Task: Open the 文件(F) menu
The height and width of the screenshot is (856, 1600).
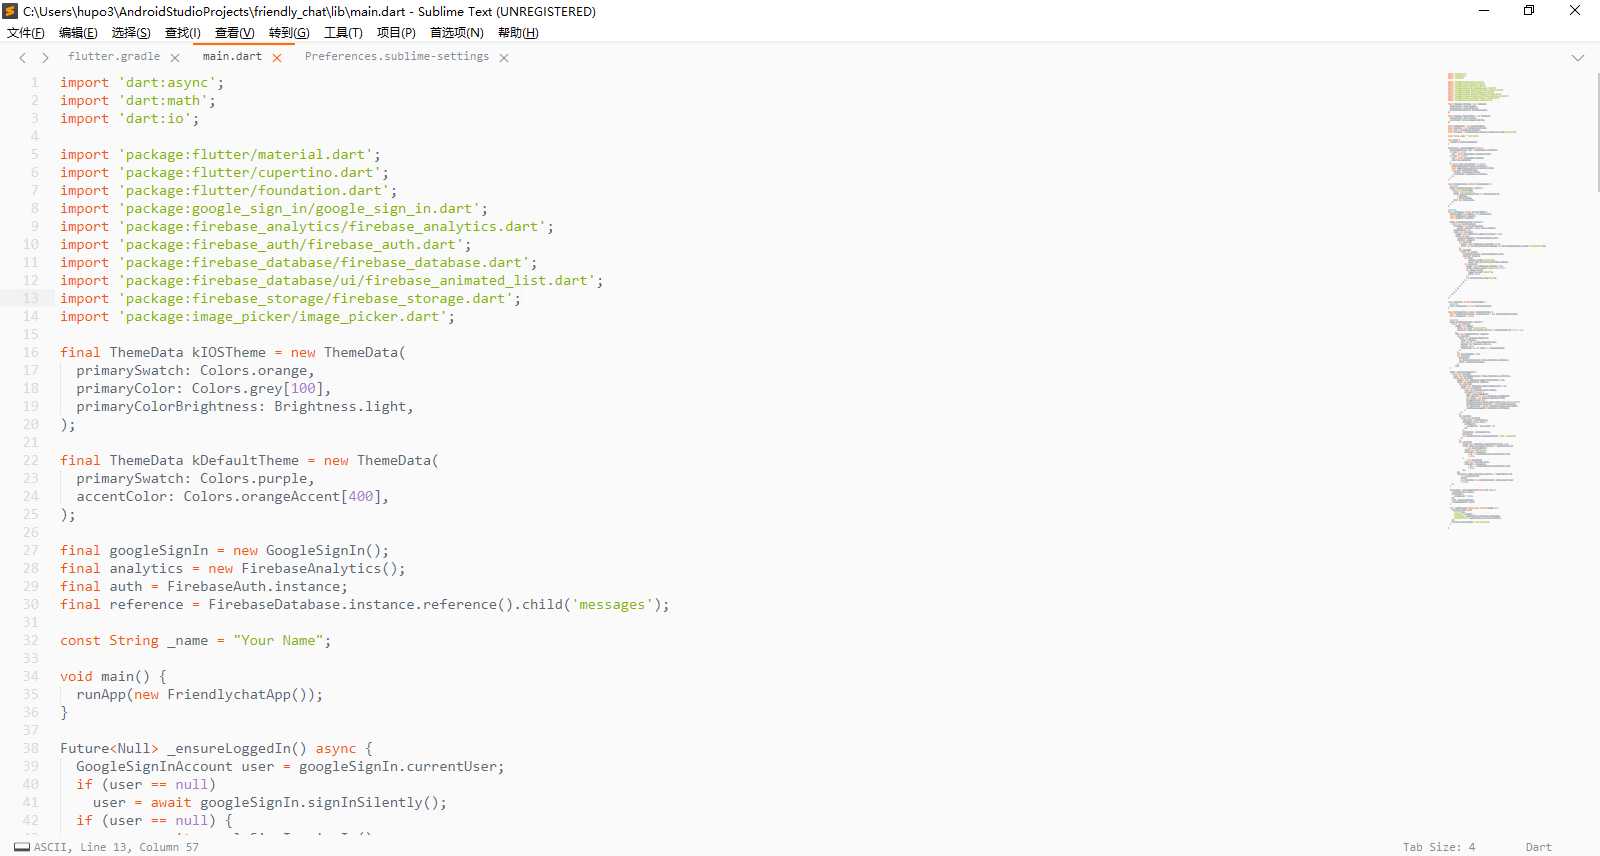Action: coord(26,33)
